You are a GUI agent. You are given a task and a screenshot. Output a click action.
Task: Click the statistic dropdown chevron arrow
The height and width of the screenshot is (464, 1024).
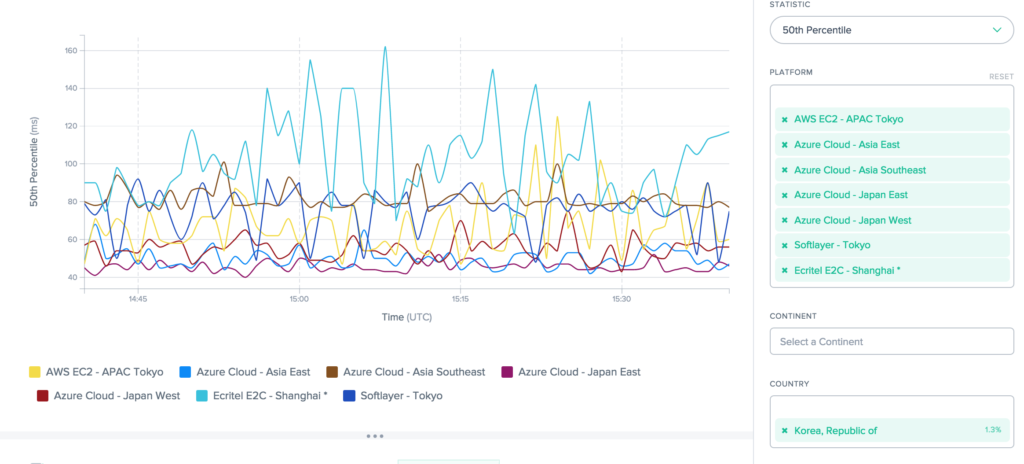pos(996,30)
